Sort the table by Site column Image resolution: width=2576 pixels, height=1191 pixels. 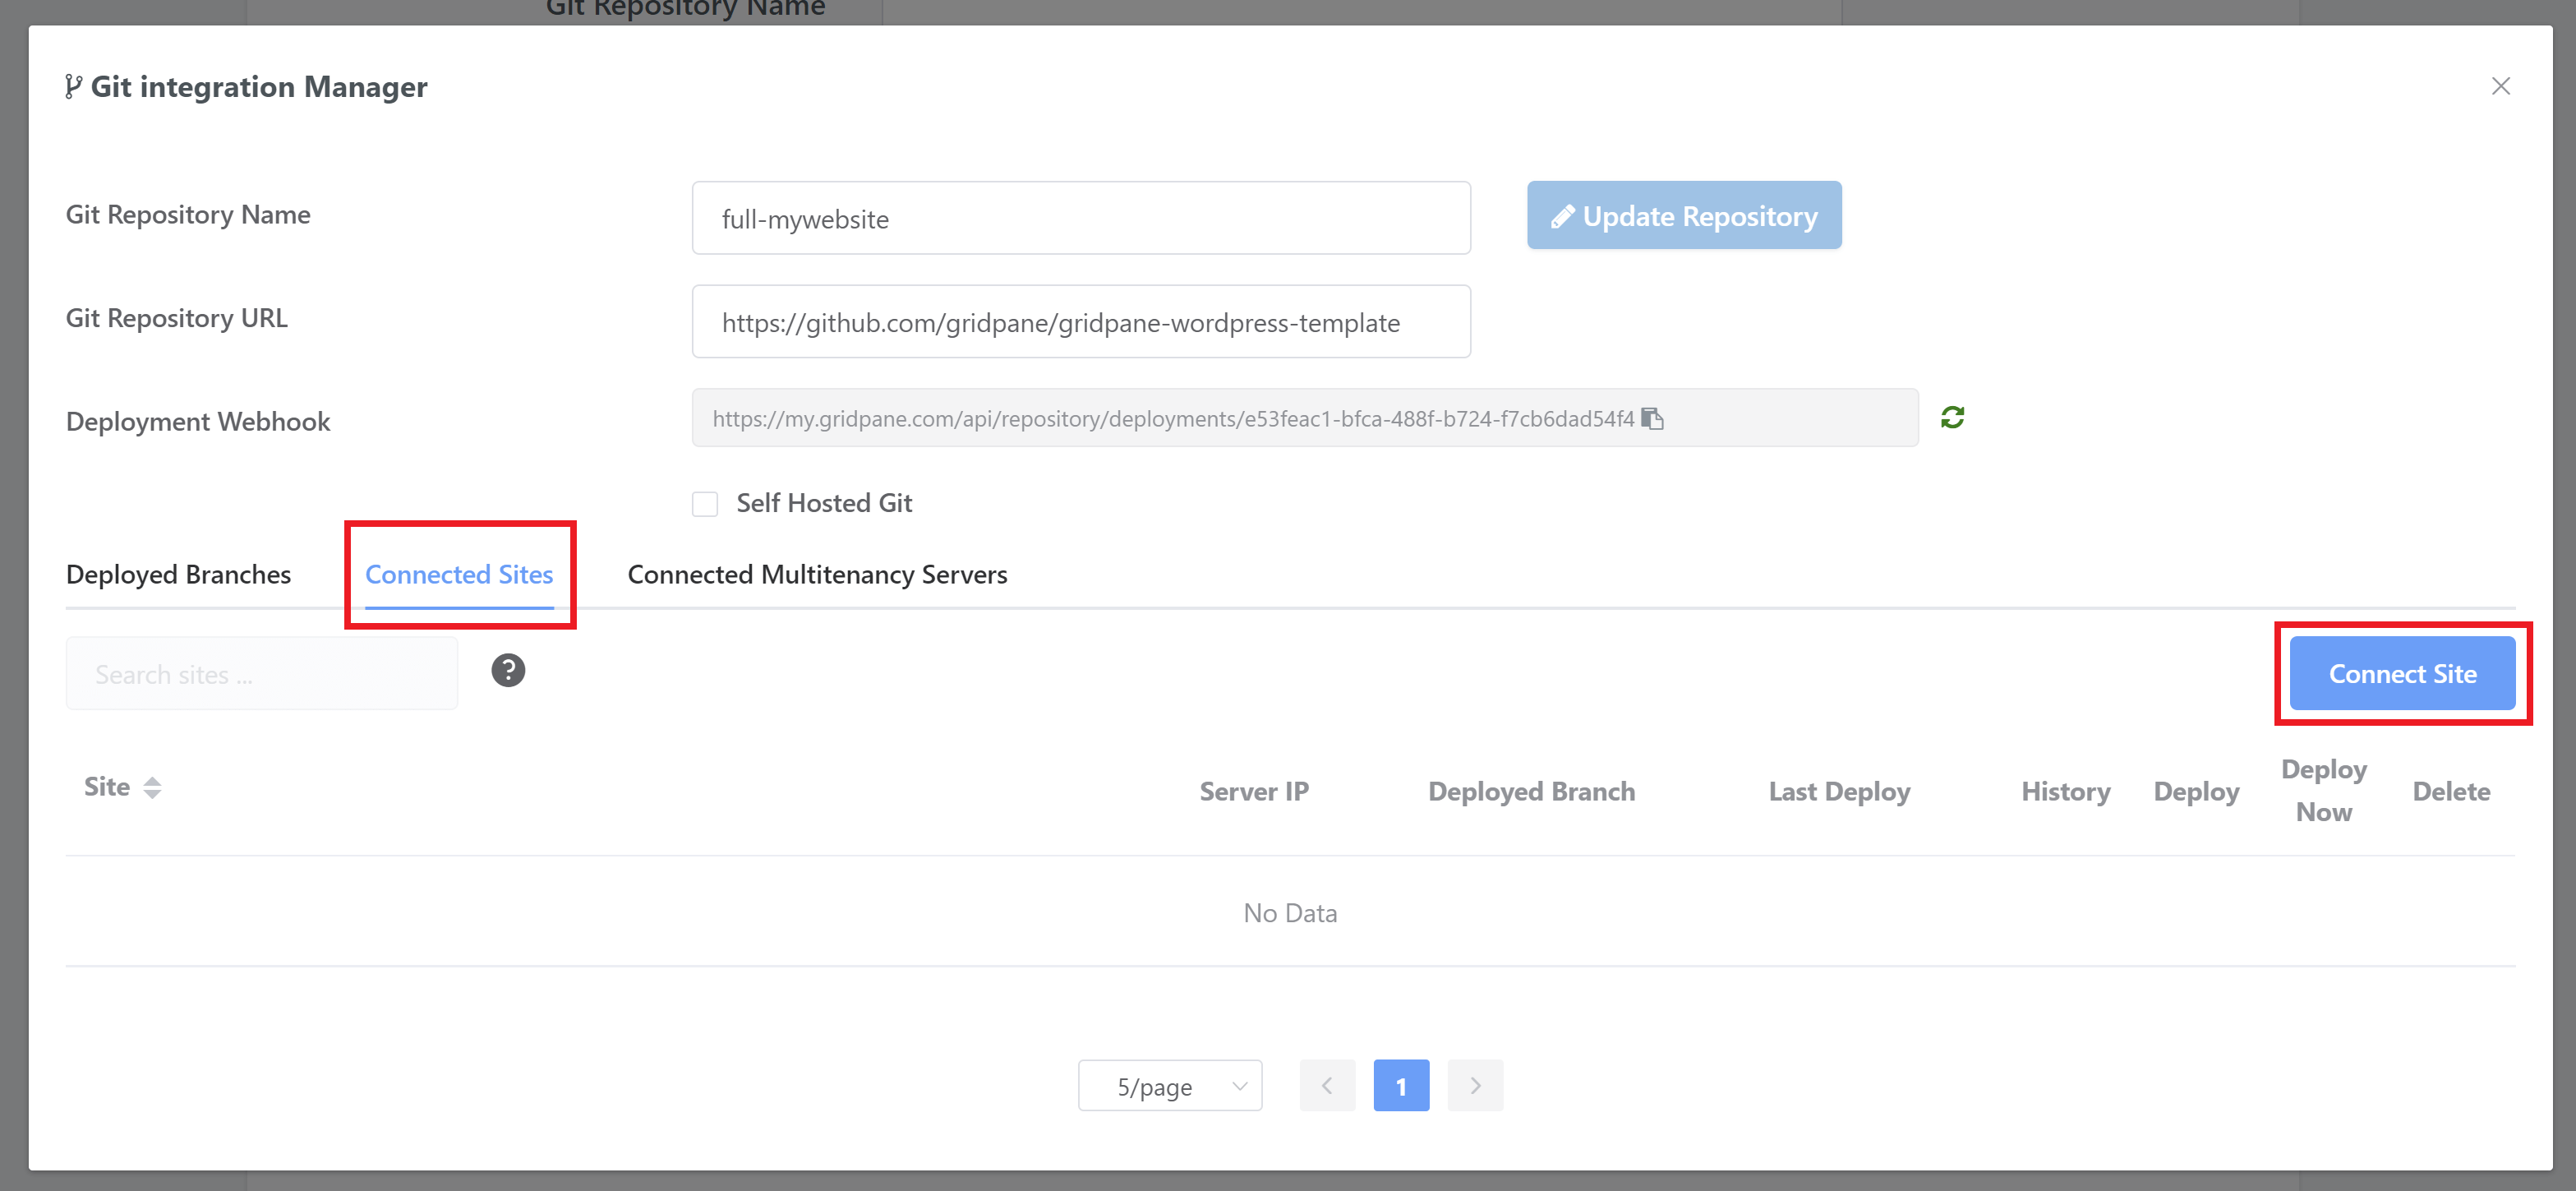click(x=152, y=788)
